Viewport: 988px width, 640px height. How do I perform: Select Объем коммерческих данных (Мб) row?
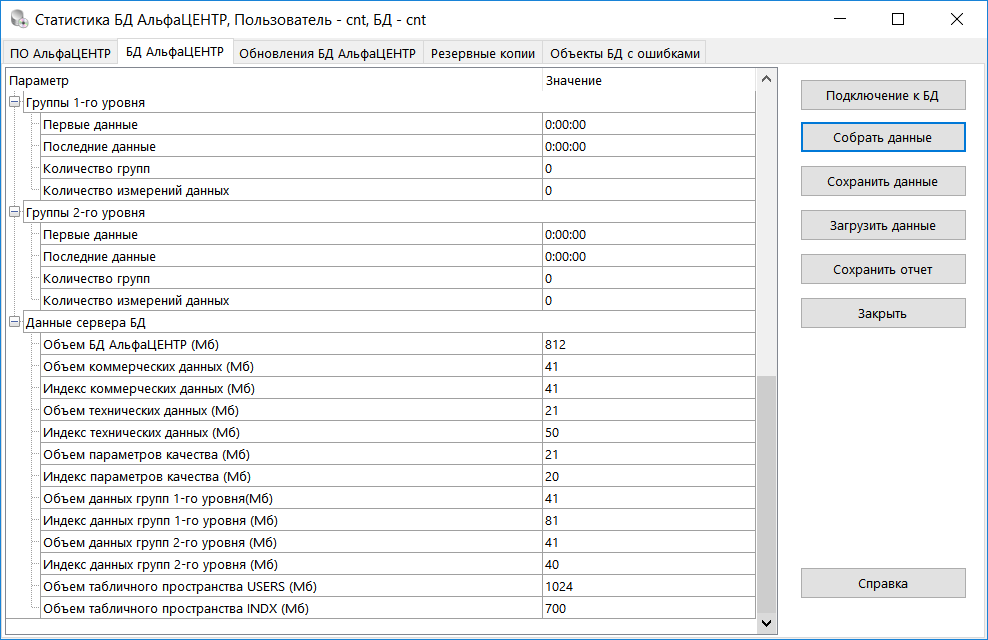point(398,367)
